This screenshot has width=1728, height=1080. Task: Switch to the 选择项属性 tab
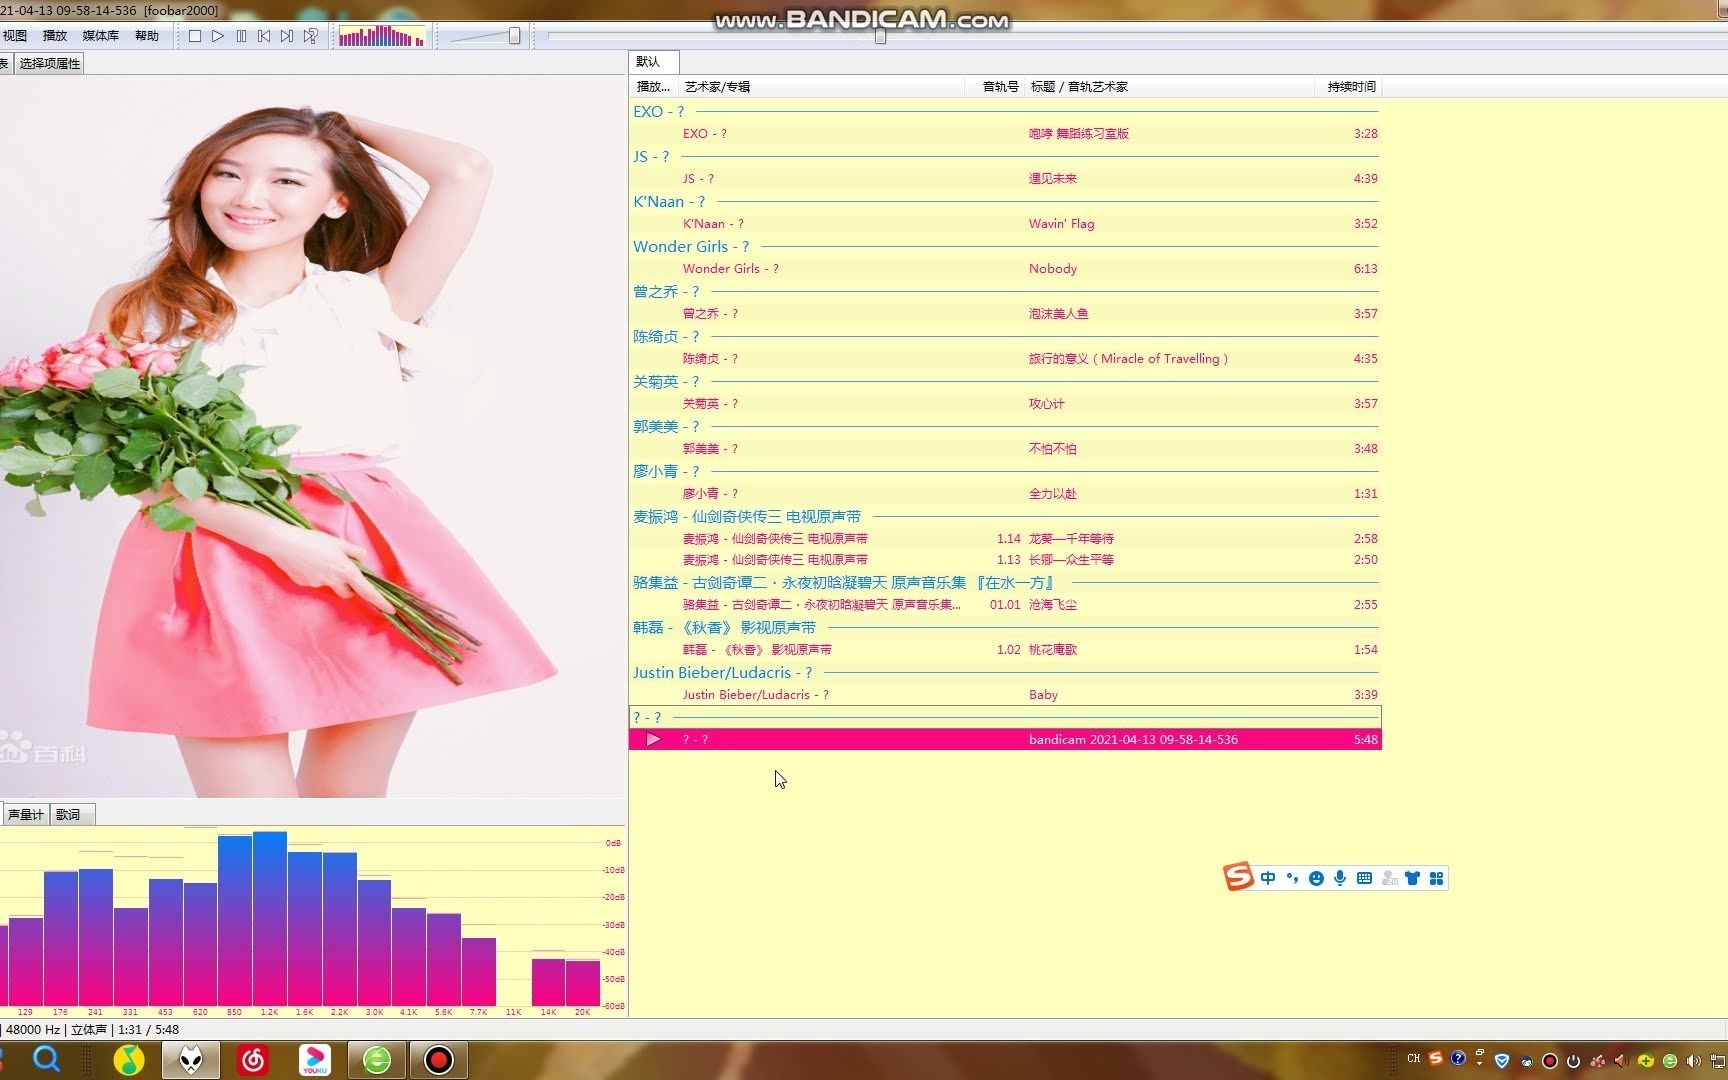pos(50,63)
